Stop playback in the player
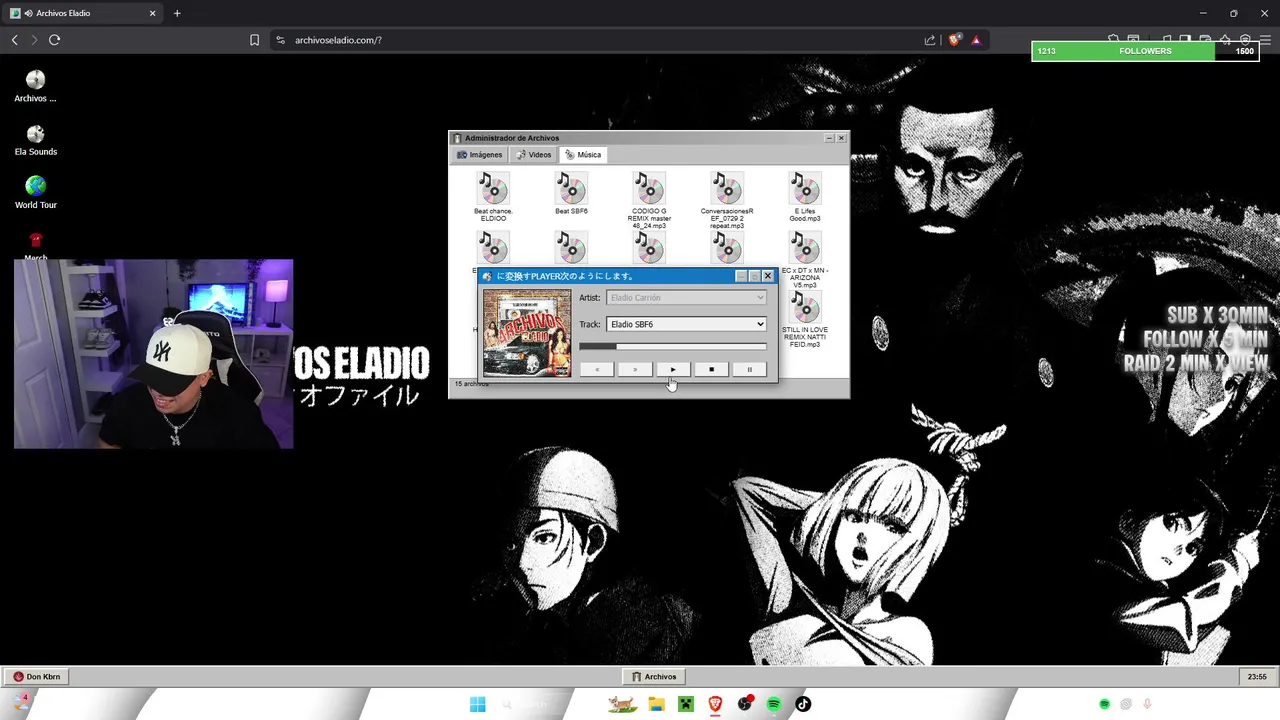 point(711,369)
